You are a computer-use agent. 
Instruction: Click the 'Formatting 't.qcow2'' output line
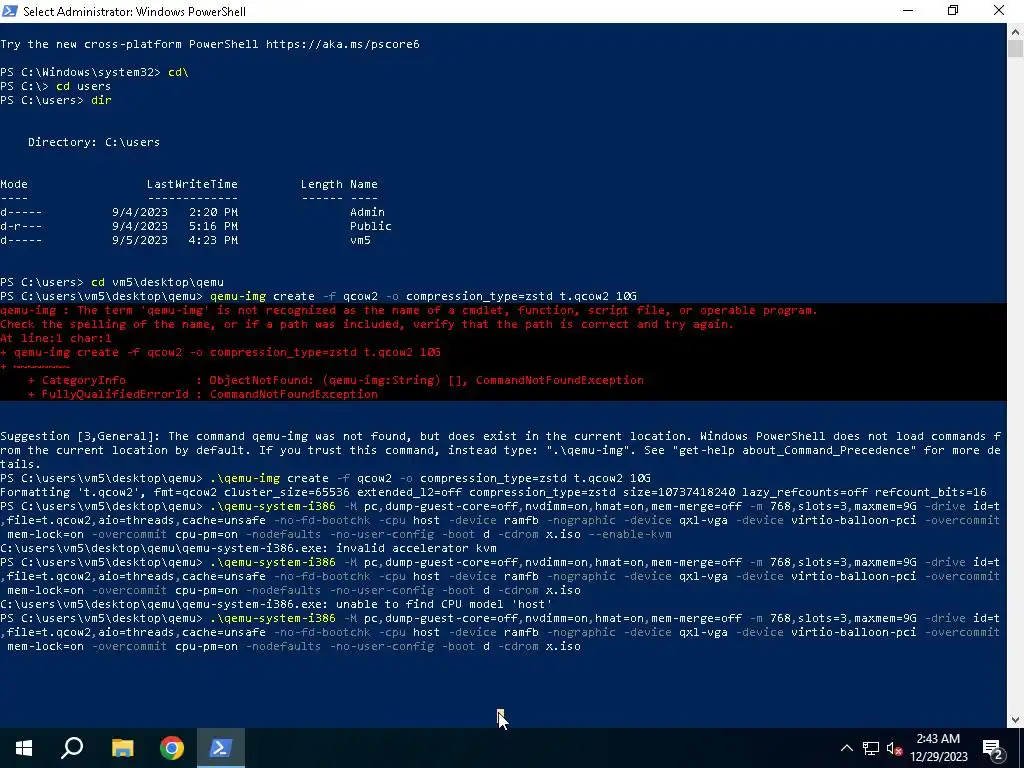493,492
